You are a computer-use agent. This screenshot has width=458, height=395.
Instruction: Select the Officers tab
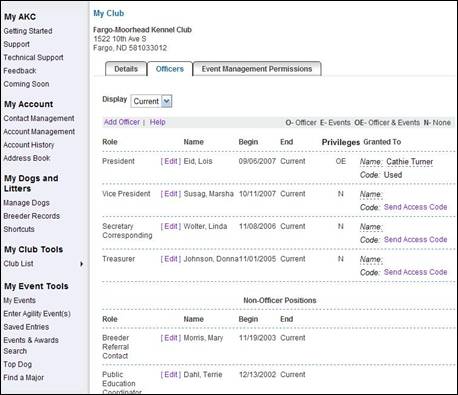click(x=170, y=69)
